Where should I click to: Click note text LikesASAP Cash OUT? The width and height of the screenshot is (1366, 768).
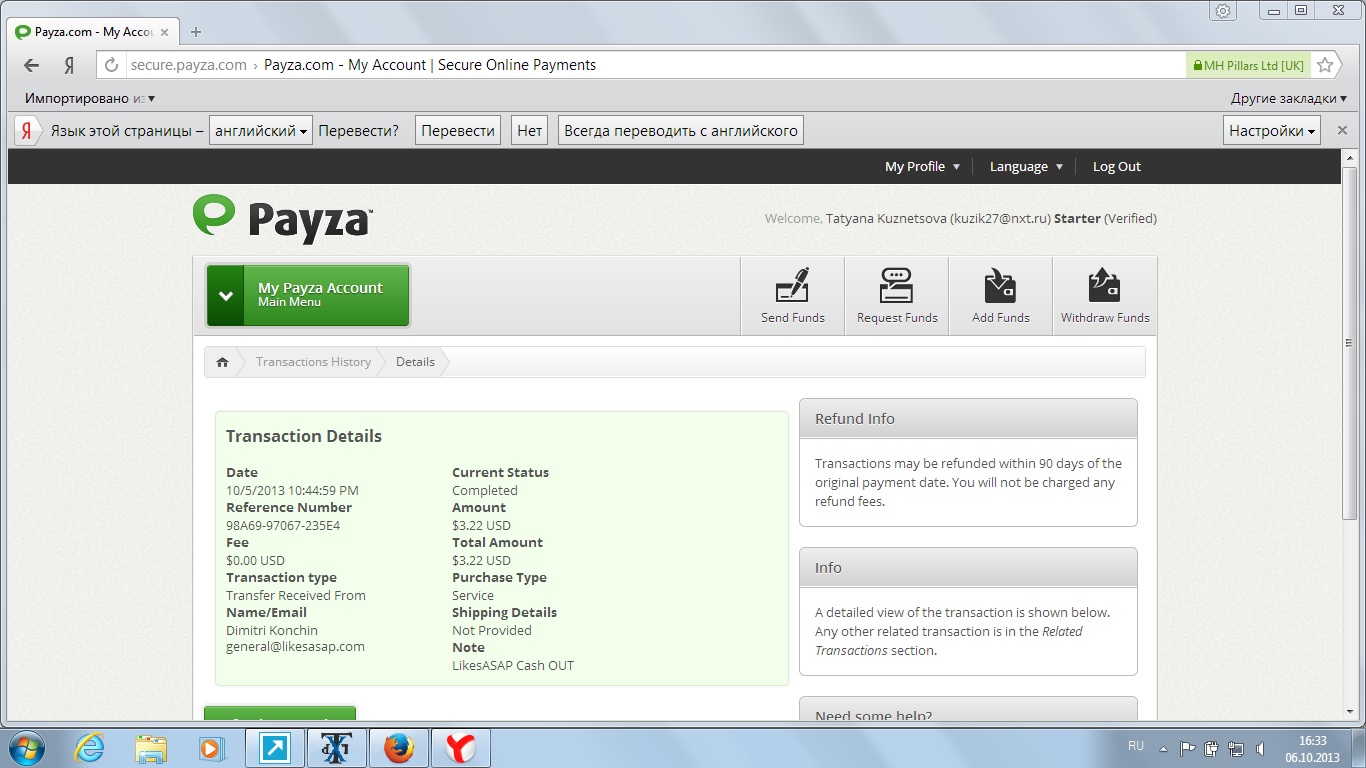tap(513, 665)
